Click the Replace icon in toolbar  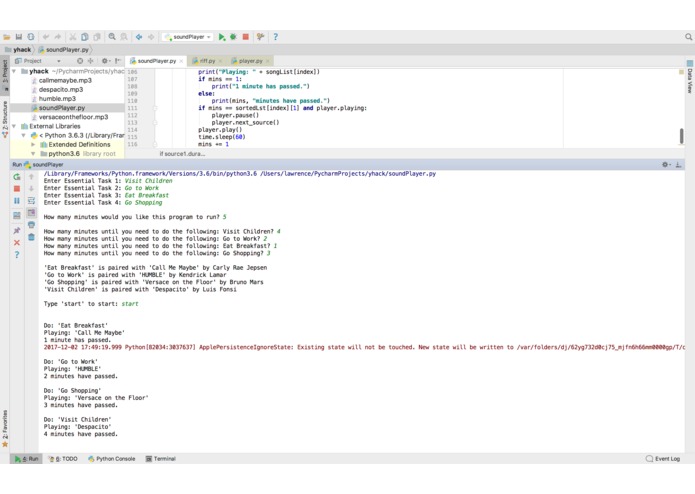tap(124, 37)
